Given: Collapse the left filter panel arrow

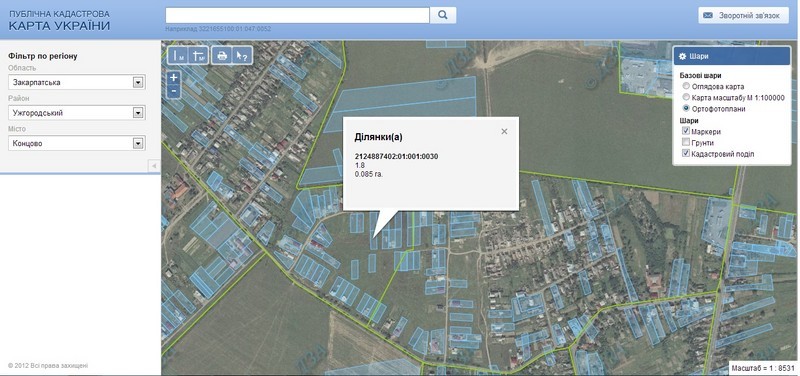Looking at the screenshot, I should coord(154,166).
